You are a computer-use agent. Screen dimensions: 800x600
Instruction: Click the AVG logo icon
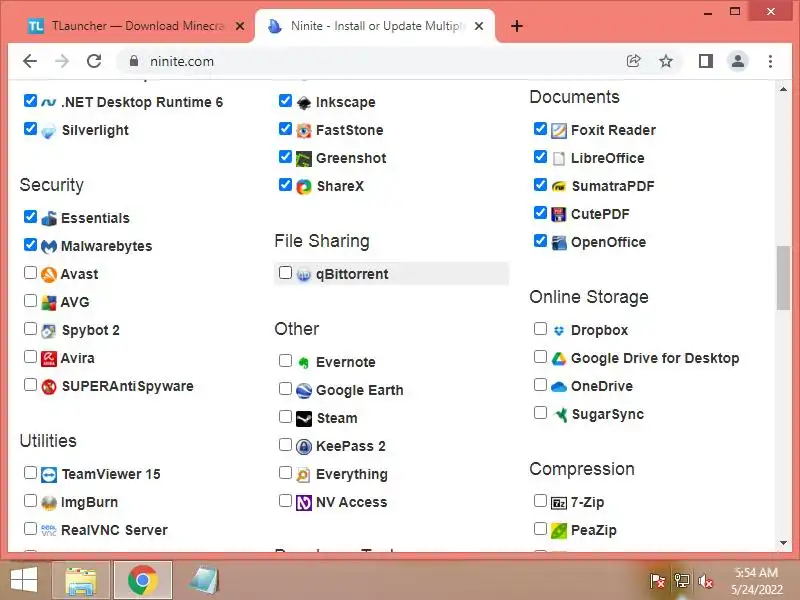[49, 303]
